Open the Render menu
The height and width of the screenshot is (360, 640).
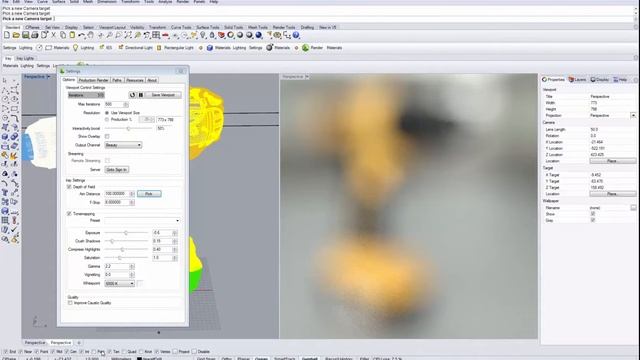coord(182,2)
